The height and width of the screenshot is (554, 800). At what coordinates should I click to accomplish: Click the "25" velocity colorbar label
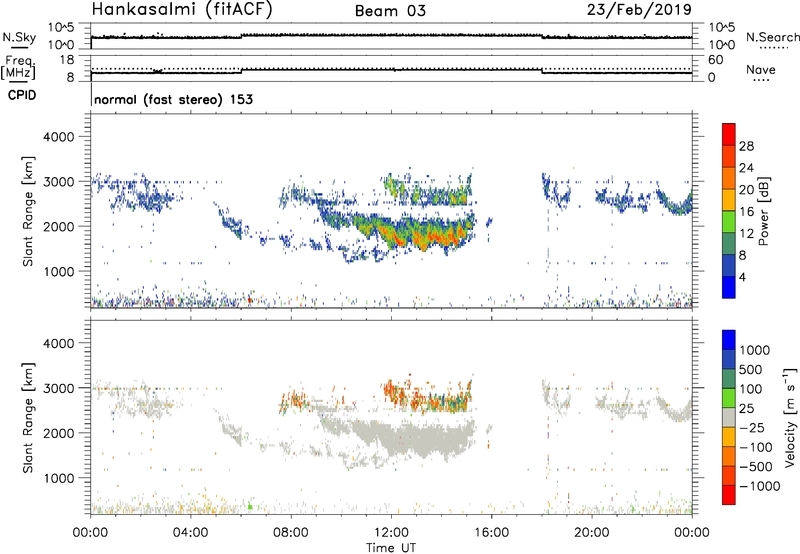(x=746, y=409)
